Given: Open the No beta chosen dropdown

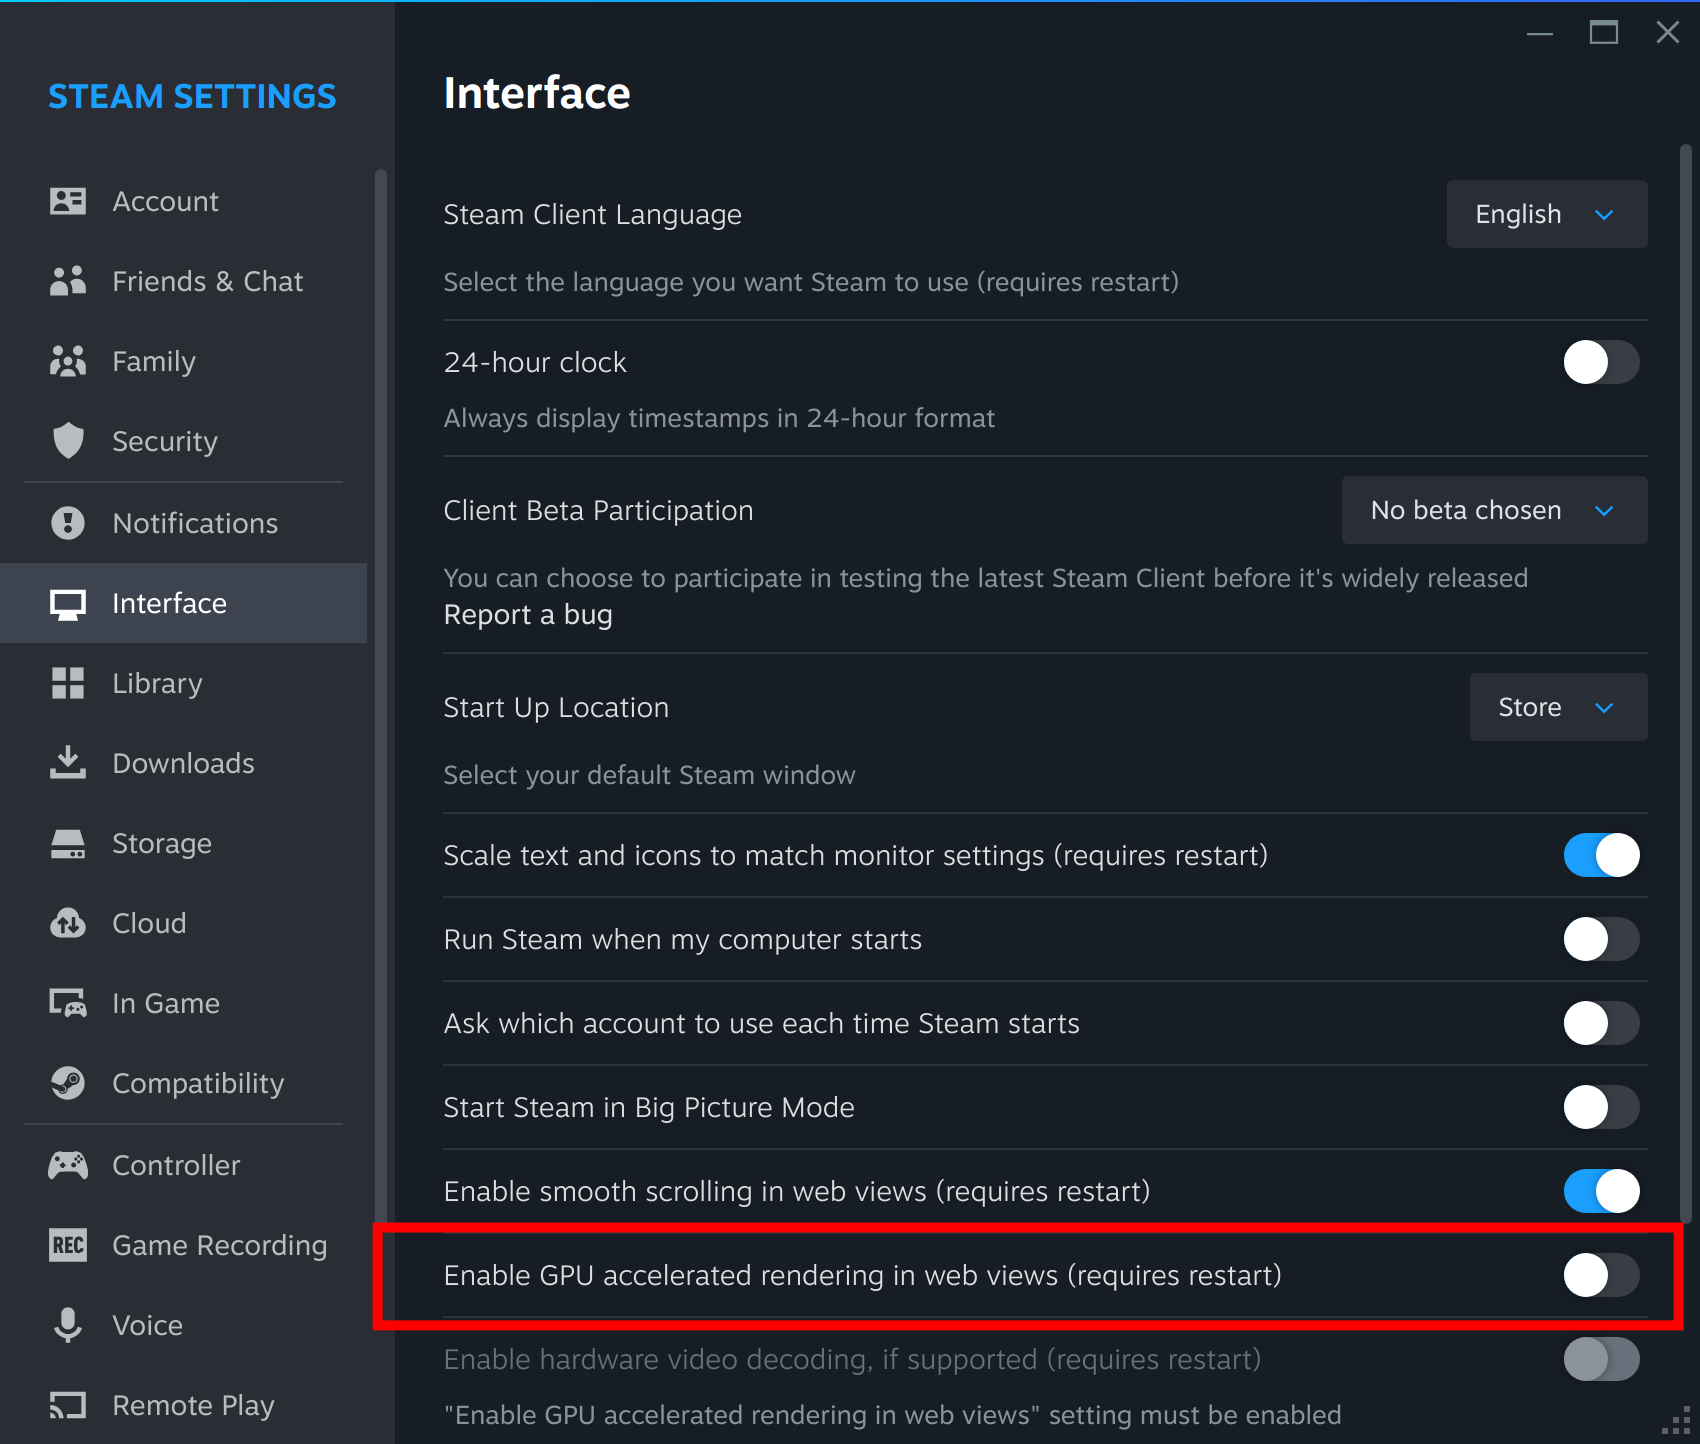Looking at the screenshot, I should coord(1494,510).
